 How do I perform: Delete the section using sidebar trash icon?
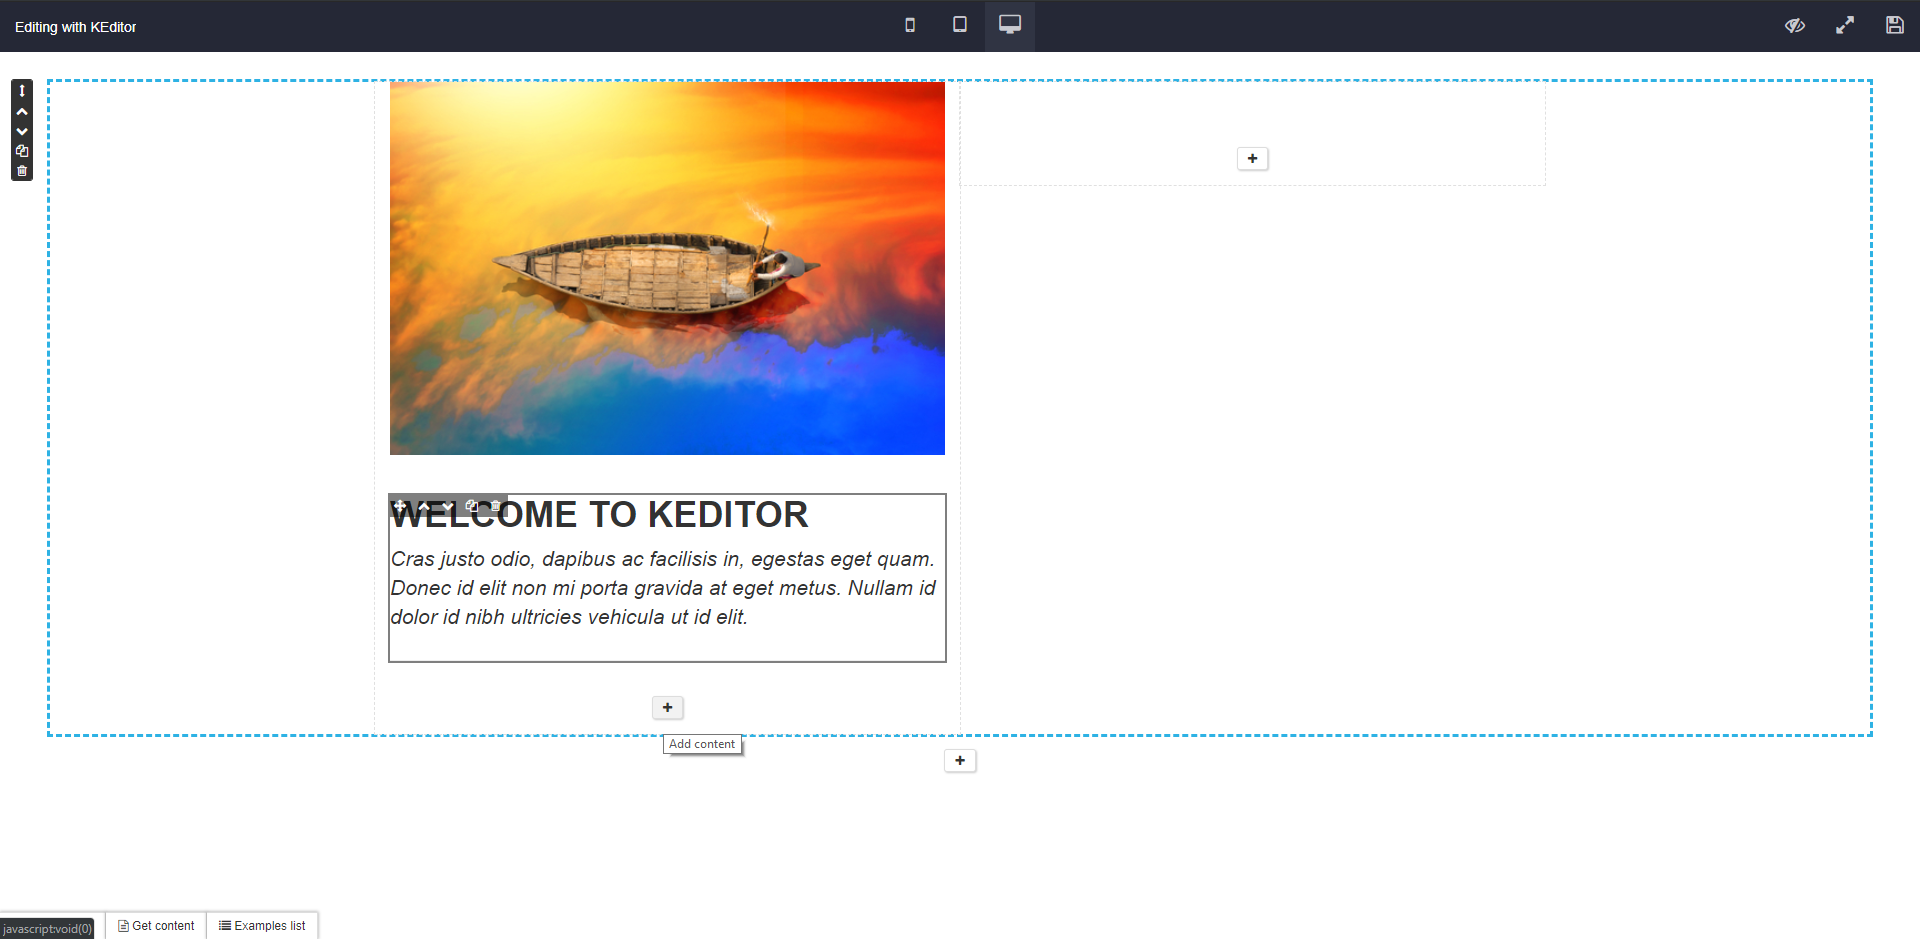pyautogui.click(x=21, y=170)
